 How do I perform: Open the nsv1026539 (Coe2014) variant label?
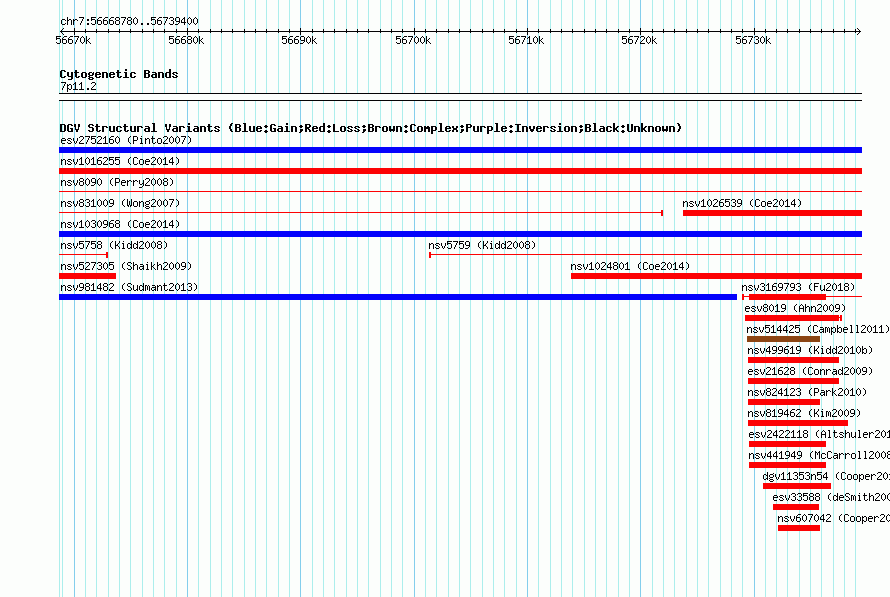(742, 203)
